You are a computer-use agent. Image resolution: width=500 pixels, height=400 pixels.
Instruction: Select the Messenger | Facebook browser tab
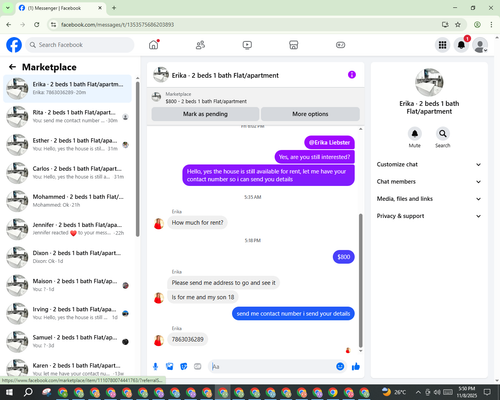[61, 8]
